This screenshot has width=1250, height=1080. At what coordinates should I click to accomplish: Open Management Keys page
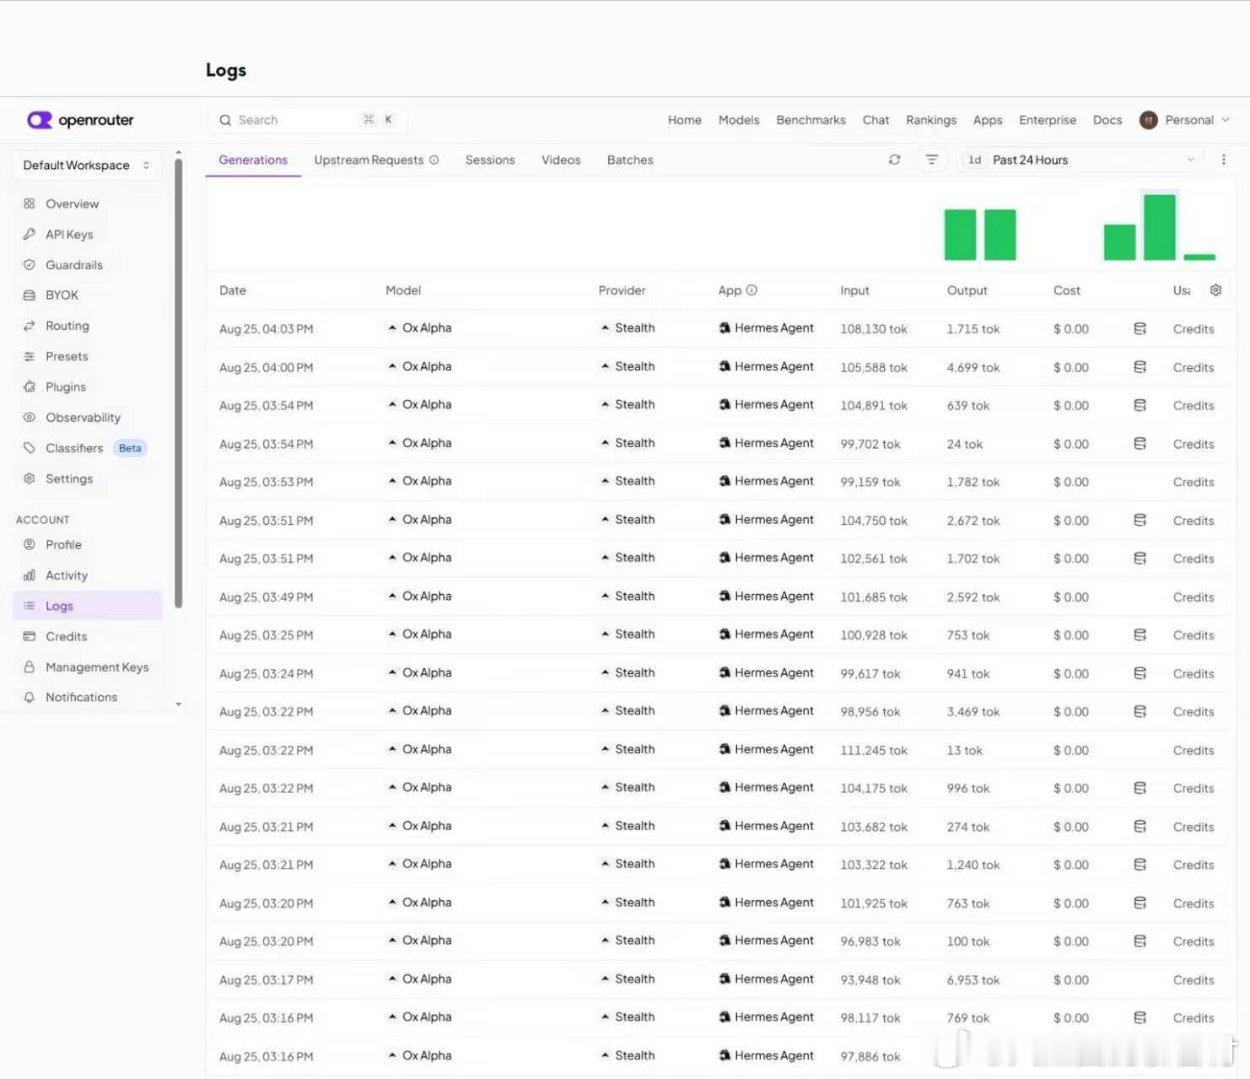(x=85, y=667)
